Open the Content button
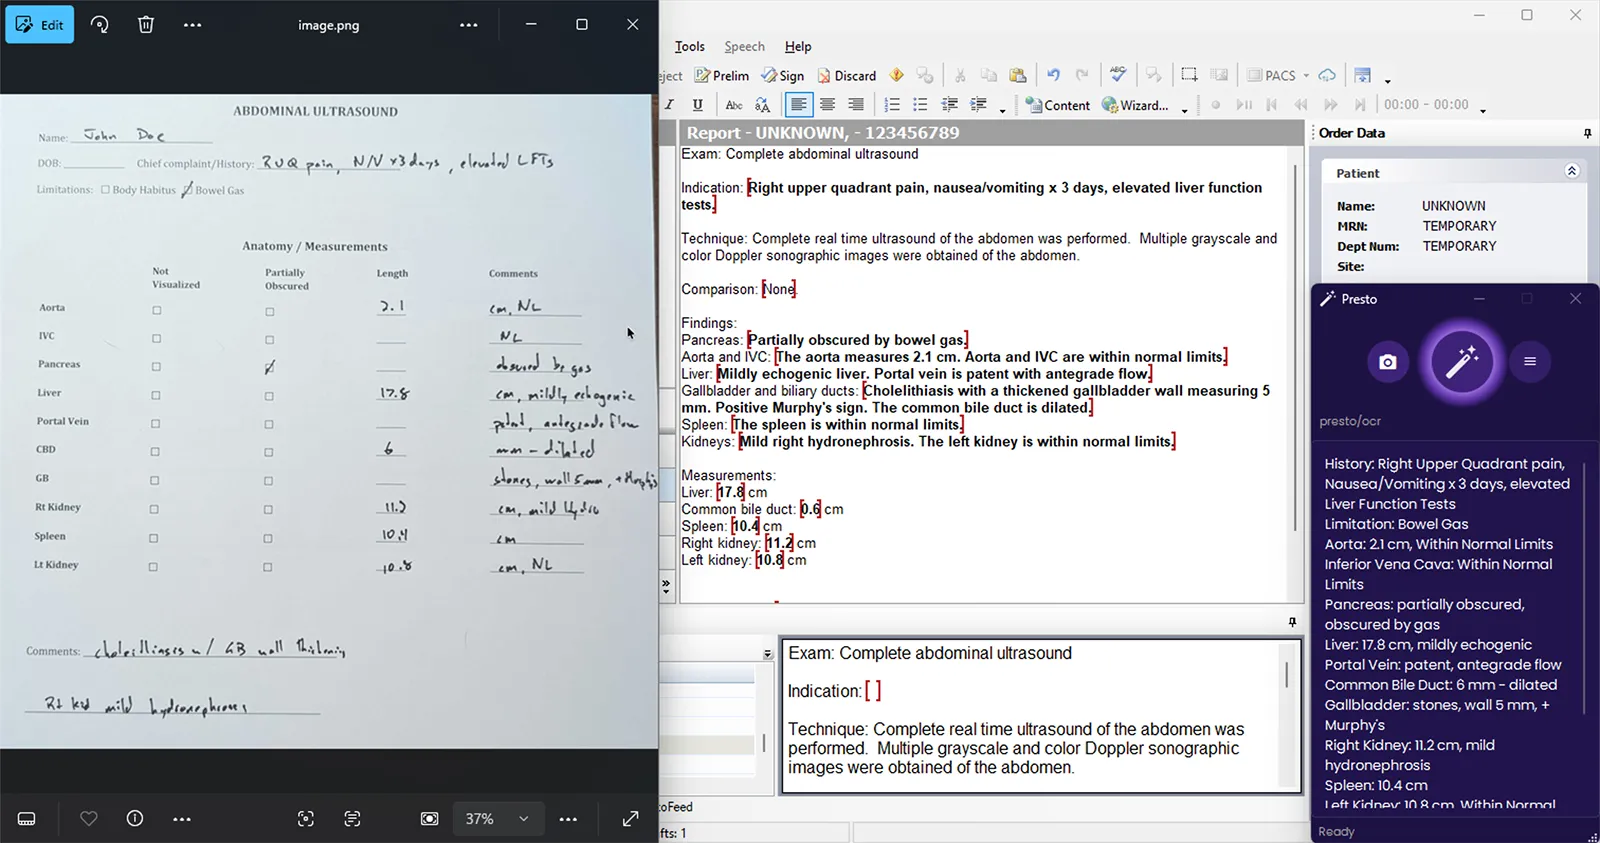 tap(1058, 104)
